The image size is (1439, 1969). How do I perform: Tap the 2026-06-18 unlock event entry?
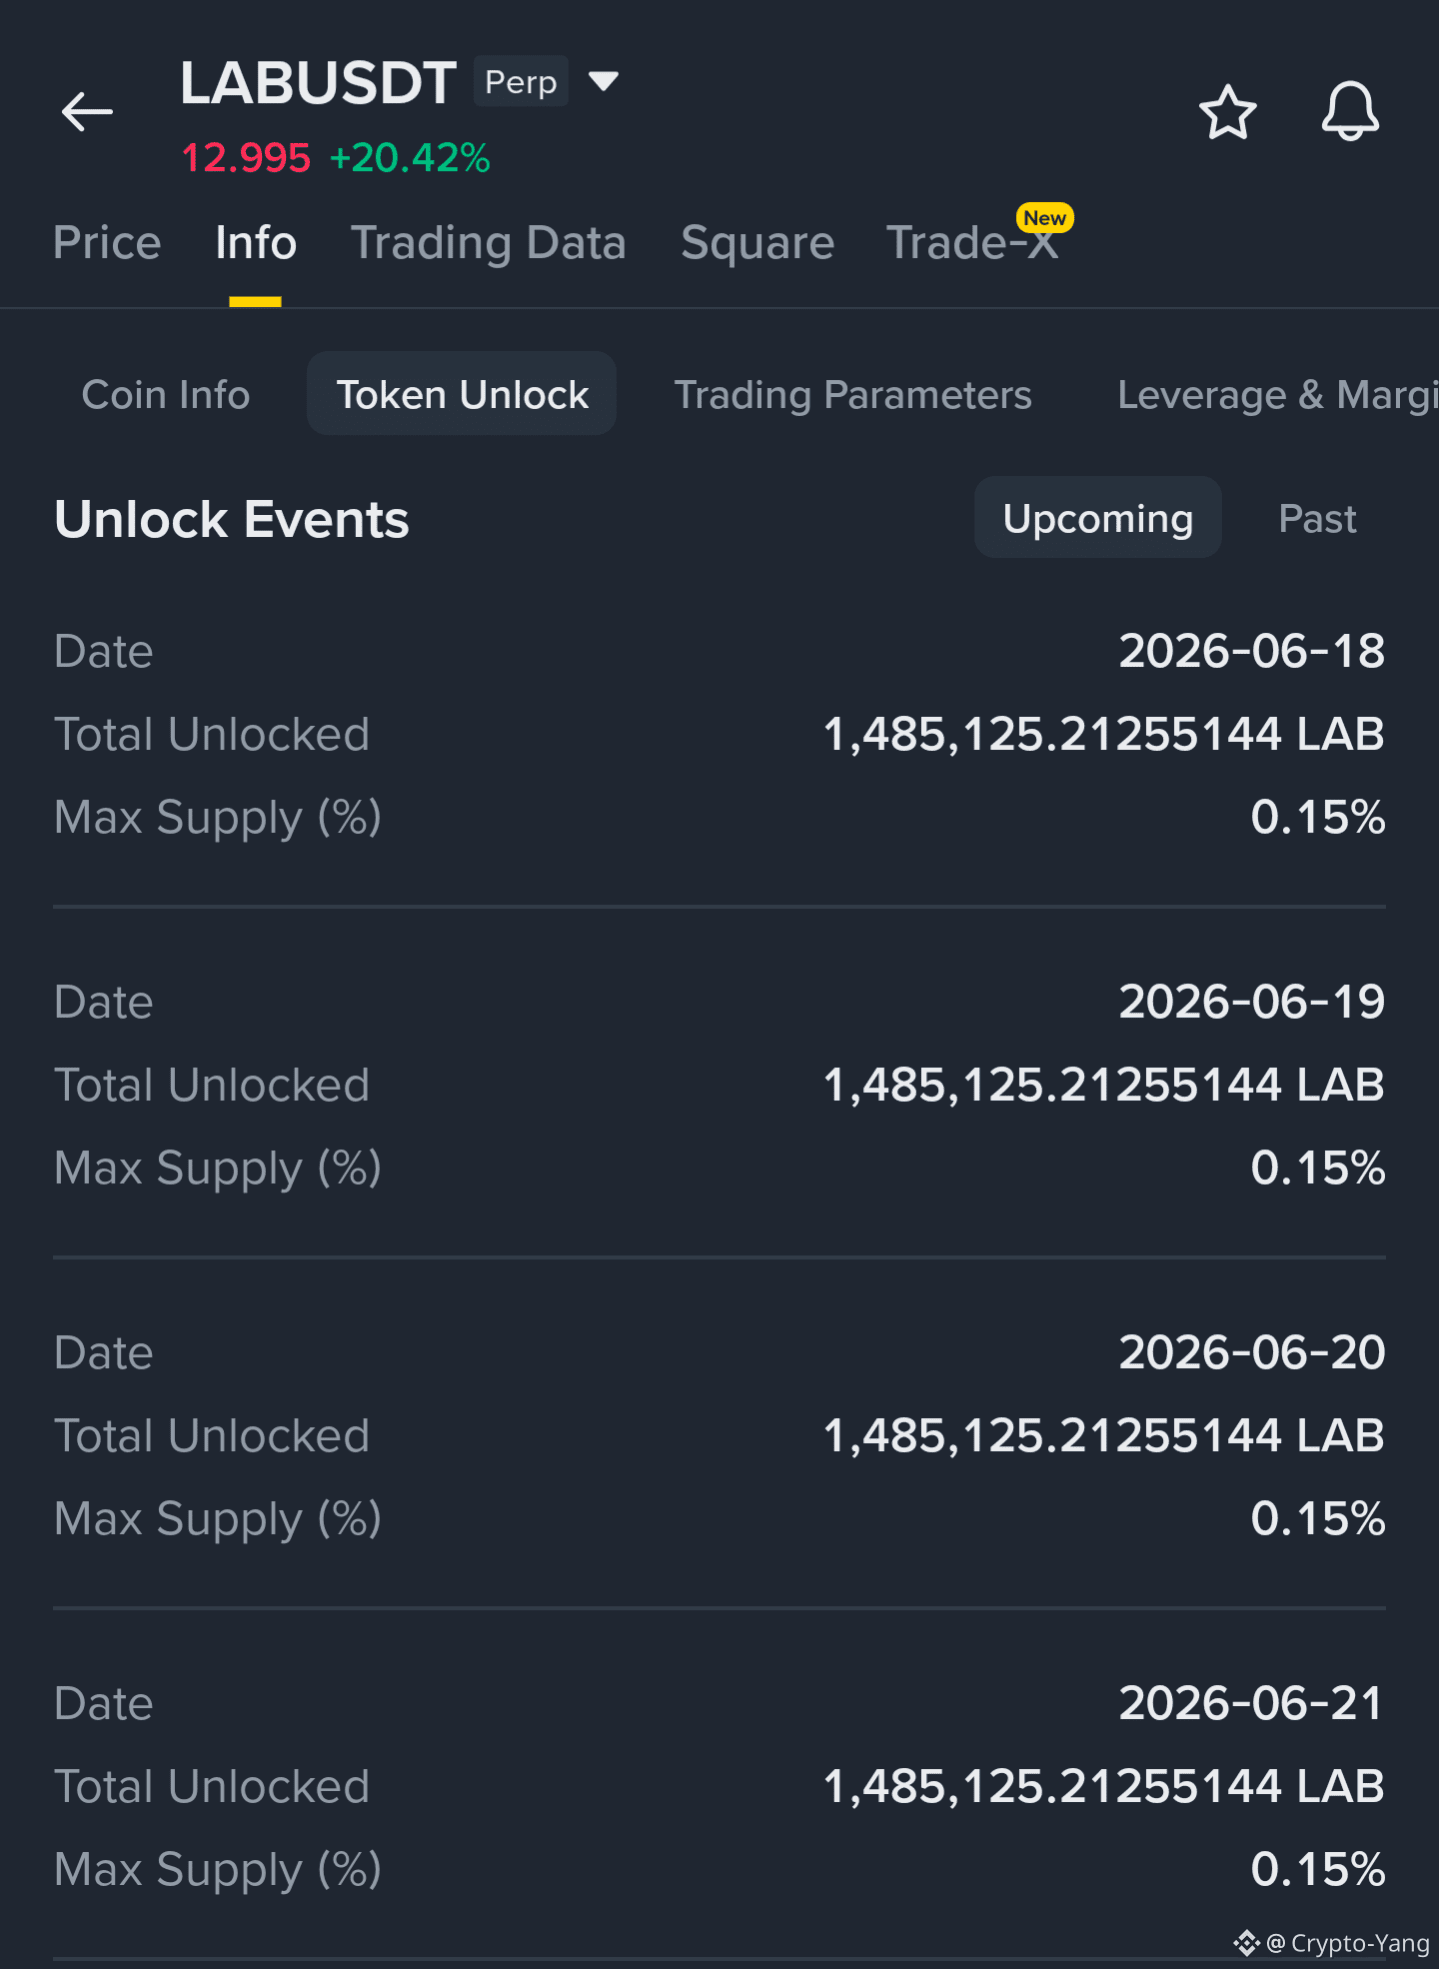[x=719, y=734]
